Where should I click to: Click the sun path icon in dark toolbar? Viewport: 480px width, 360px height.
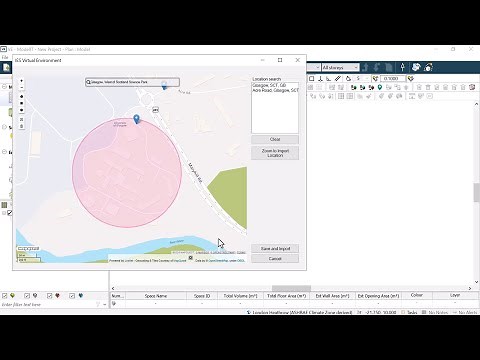click(x=428, y=67)
